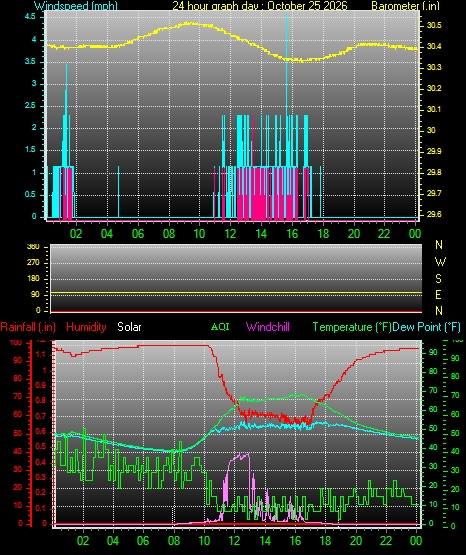Click the yellow wind direction line
Viewport: 466px width, 555px height.
[236, 293]
